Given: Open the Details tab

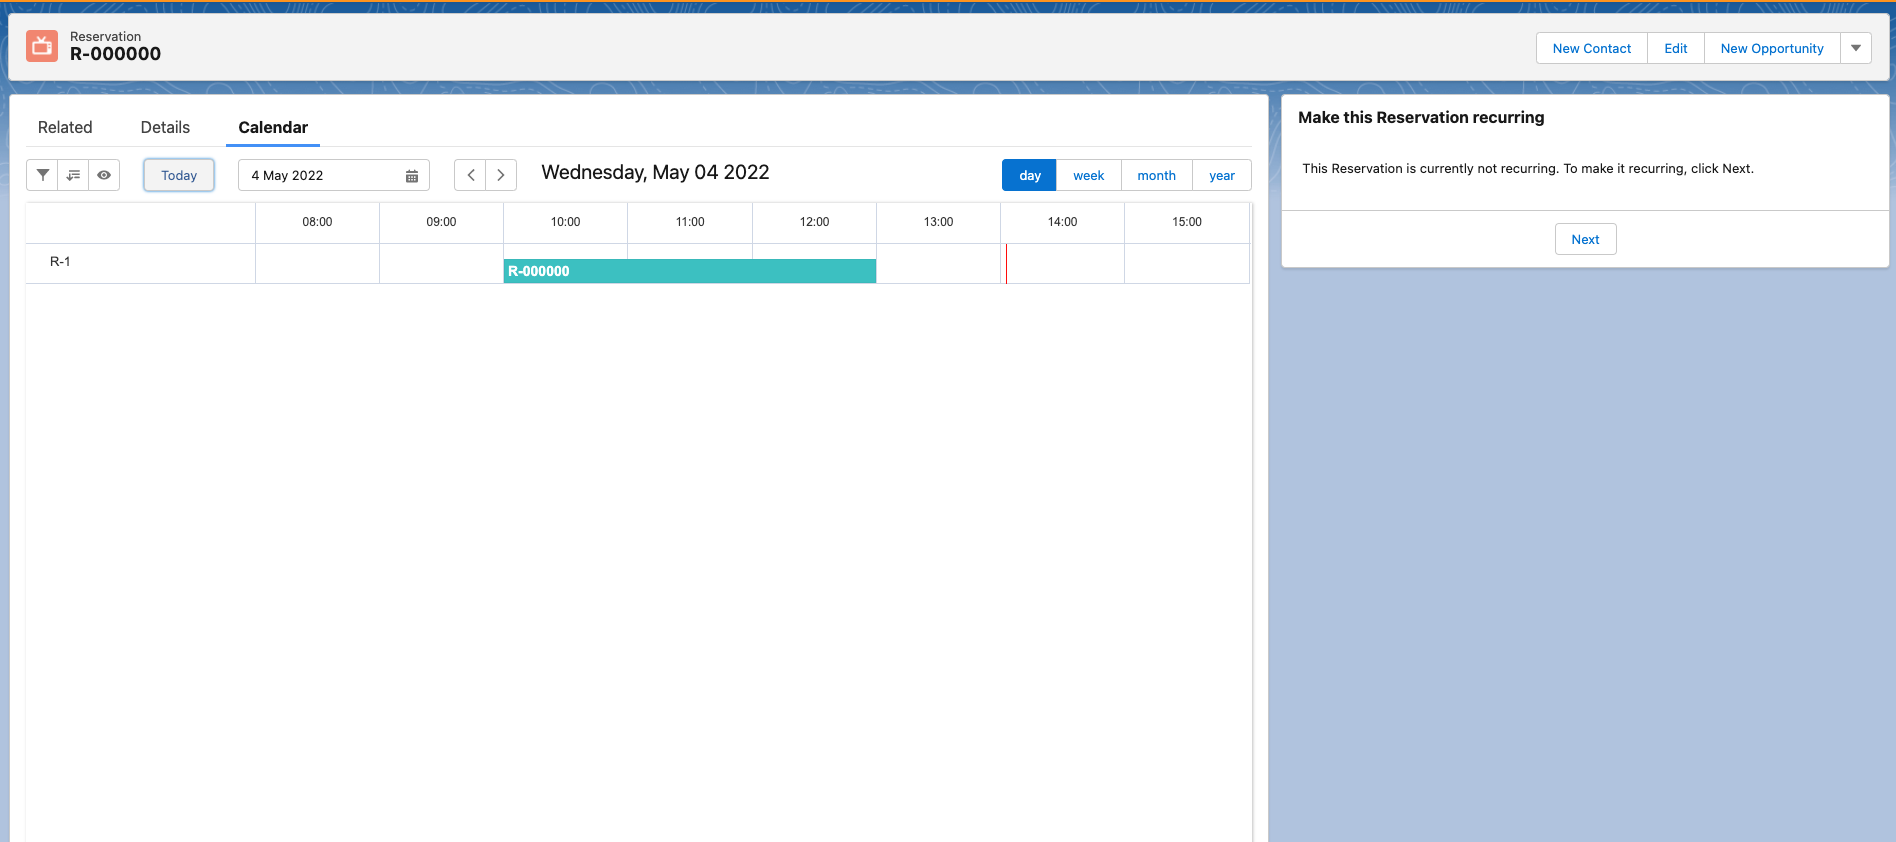Looking at the screenshot, I should click(x=165, y=127).
